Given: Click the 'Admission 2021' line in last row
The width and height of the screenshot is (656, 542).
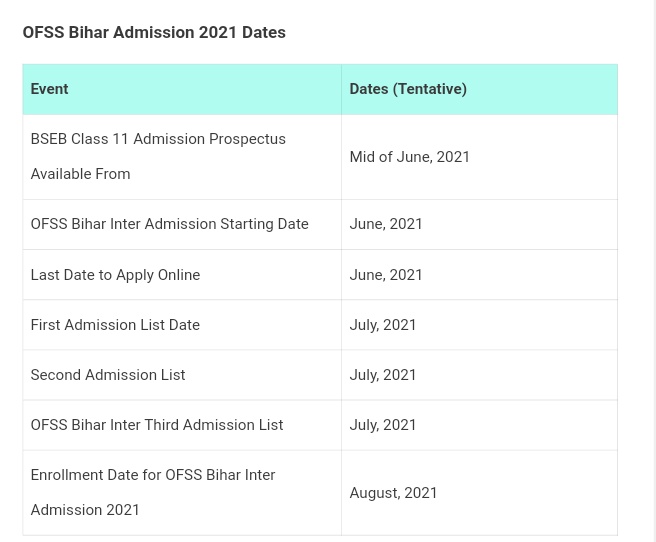Looking at the screenshot, I should [x=85, y=510].
